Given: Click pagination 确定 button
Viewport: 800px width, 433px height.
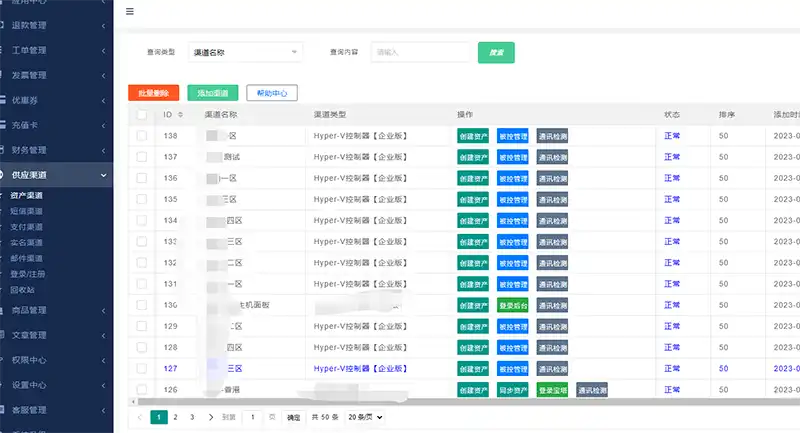Looking at the screenshot, I should pyautogui.click(x=293, y=417).
